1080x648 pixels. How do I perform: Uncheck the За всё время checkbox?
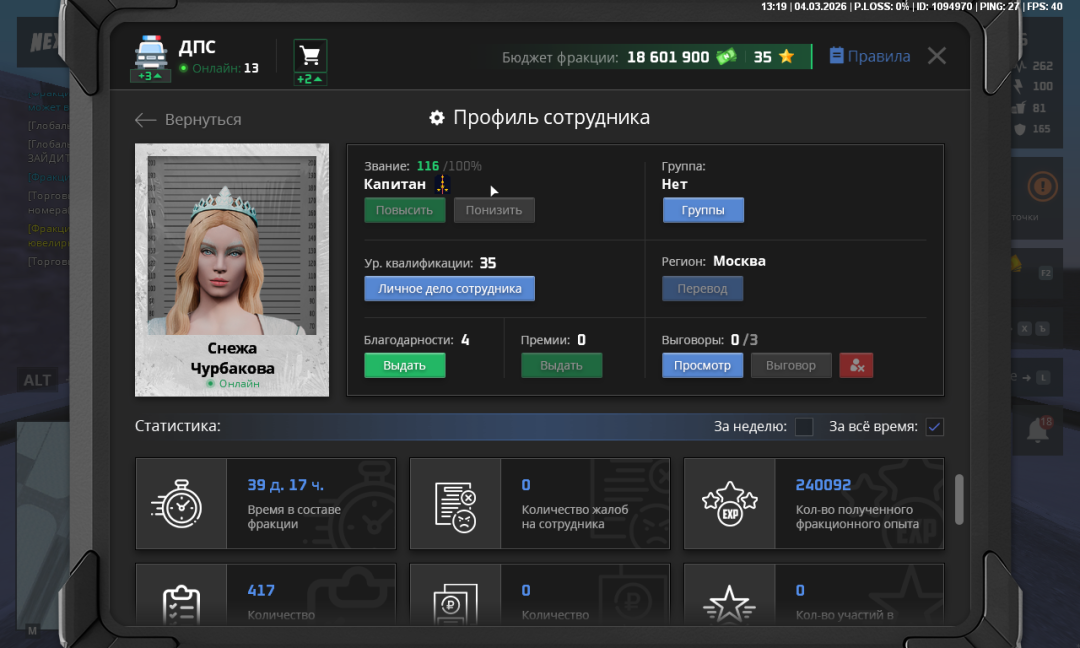click(935, 427)
